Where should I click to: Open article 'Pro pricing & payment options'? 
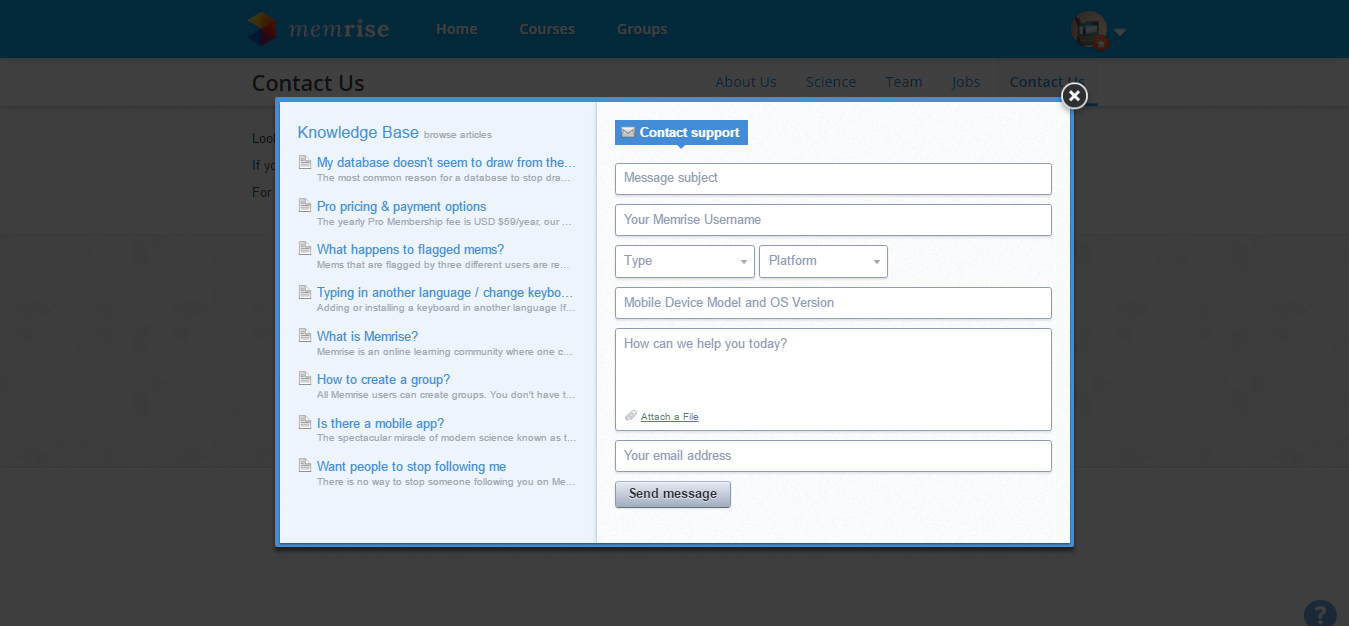[402, 206]
